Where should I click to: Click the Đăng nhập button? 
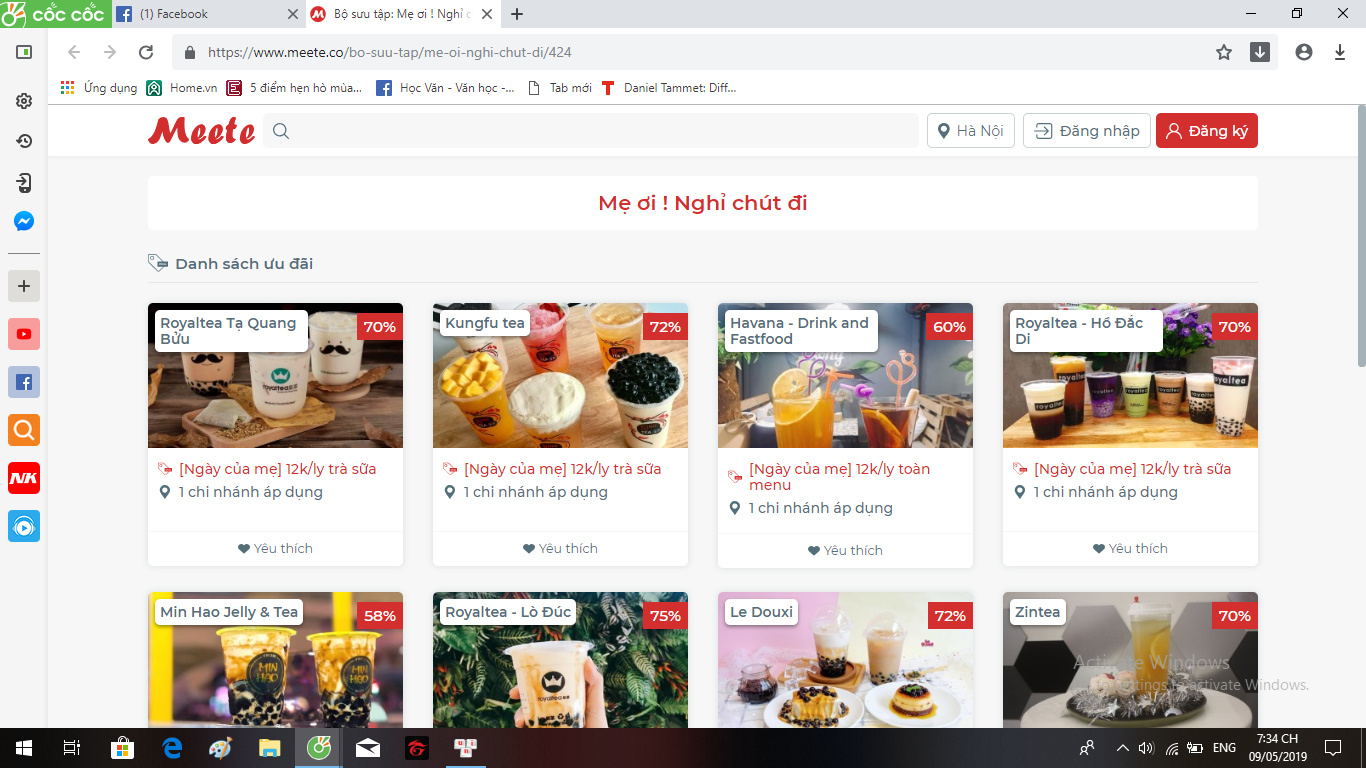tap(1087, 131)
